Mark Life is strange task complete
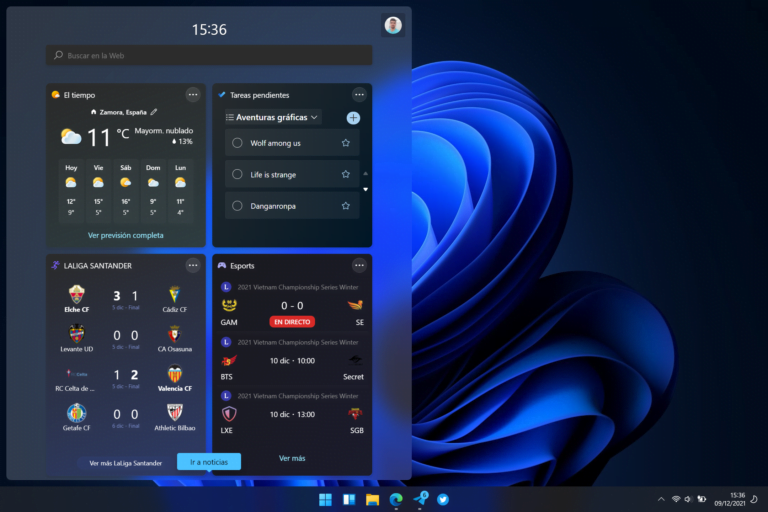 click(237, 174)
